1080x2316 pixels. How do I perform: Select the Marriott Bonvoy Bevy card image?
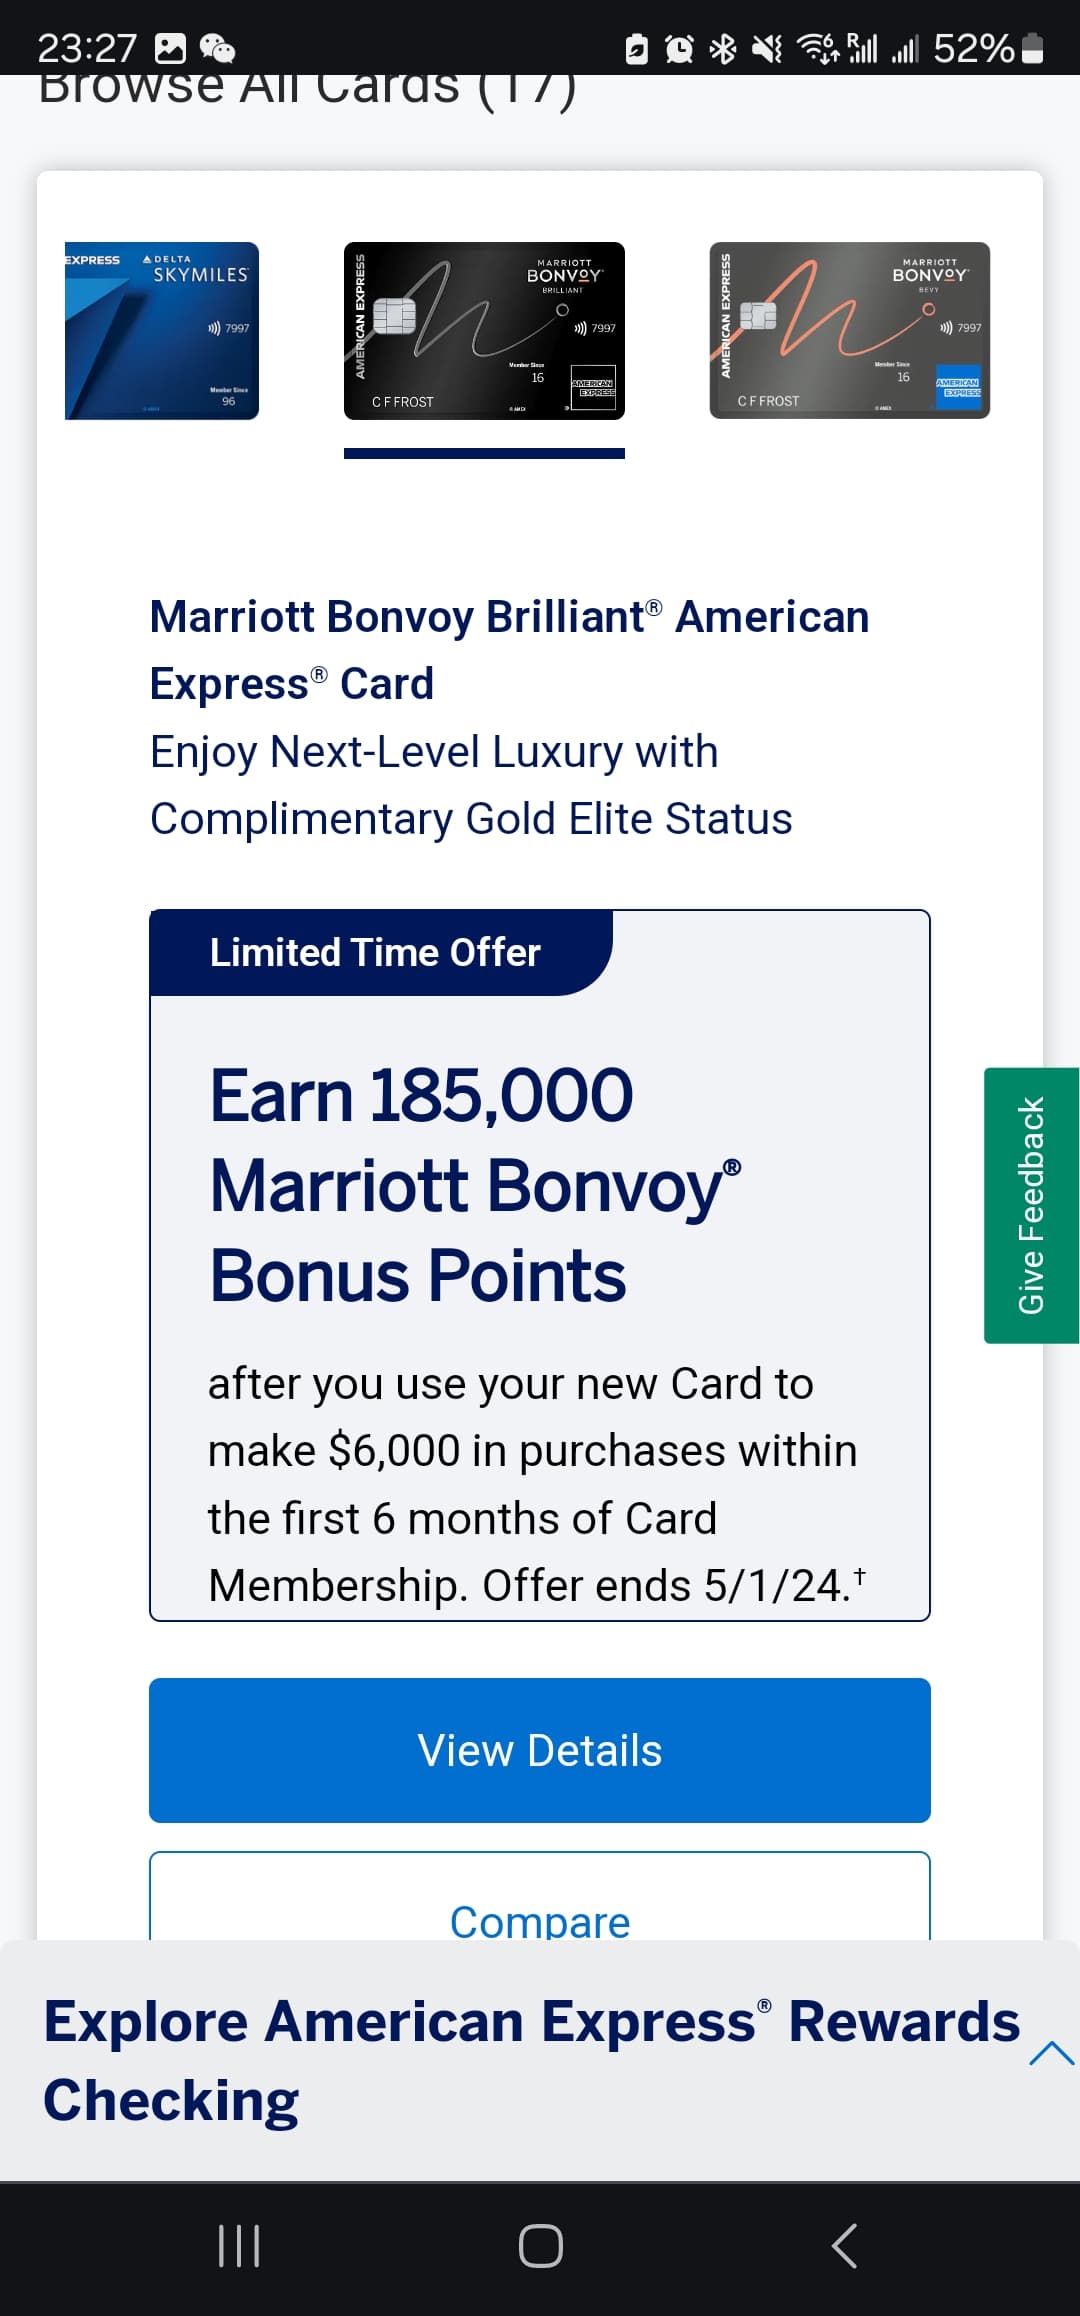click(x=849, y=331)
